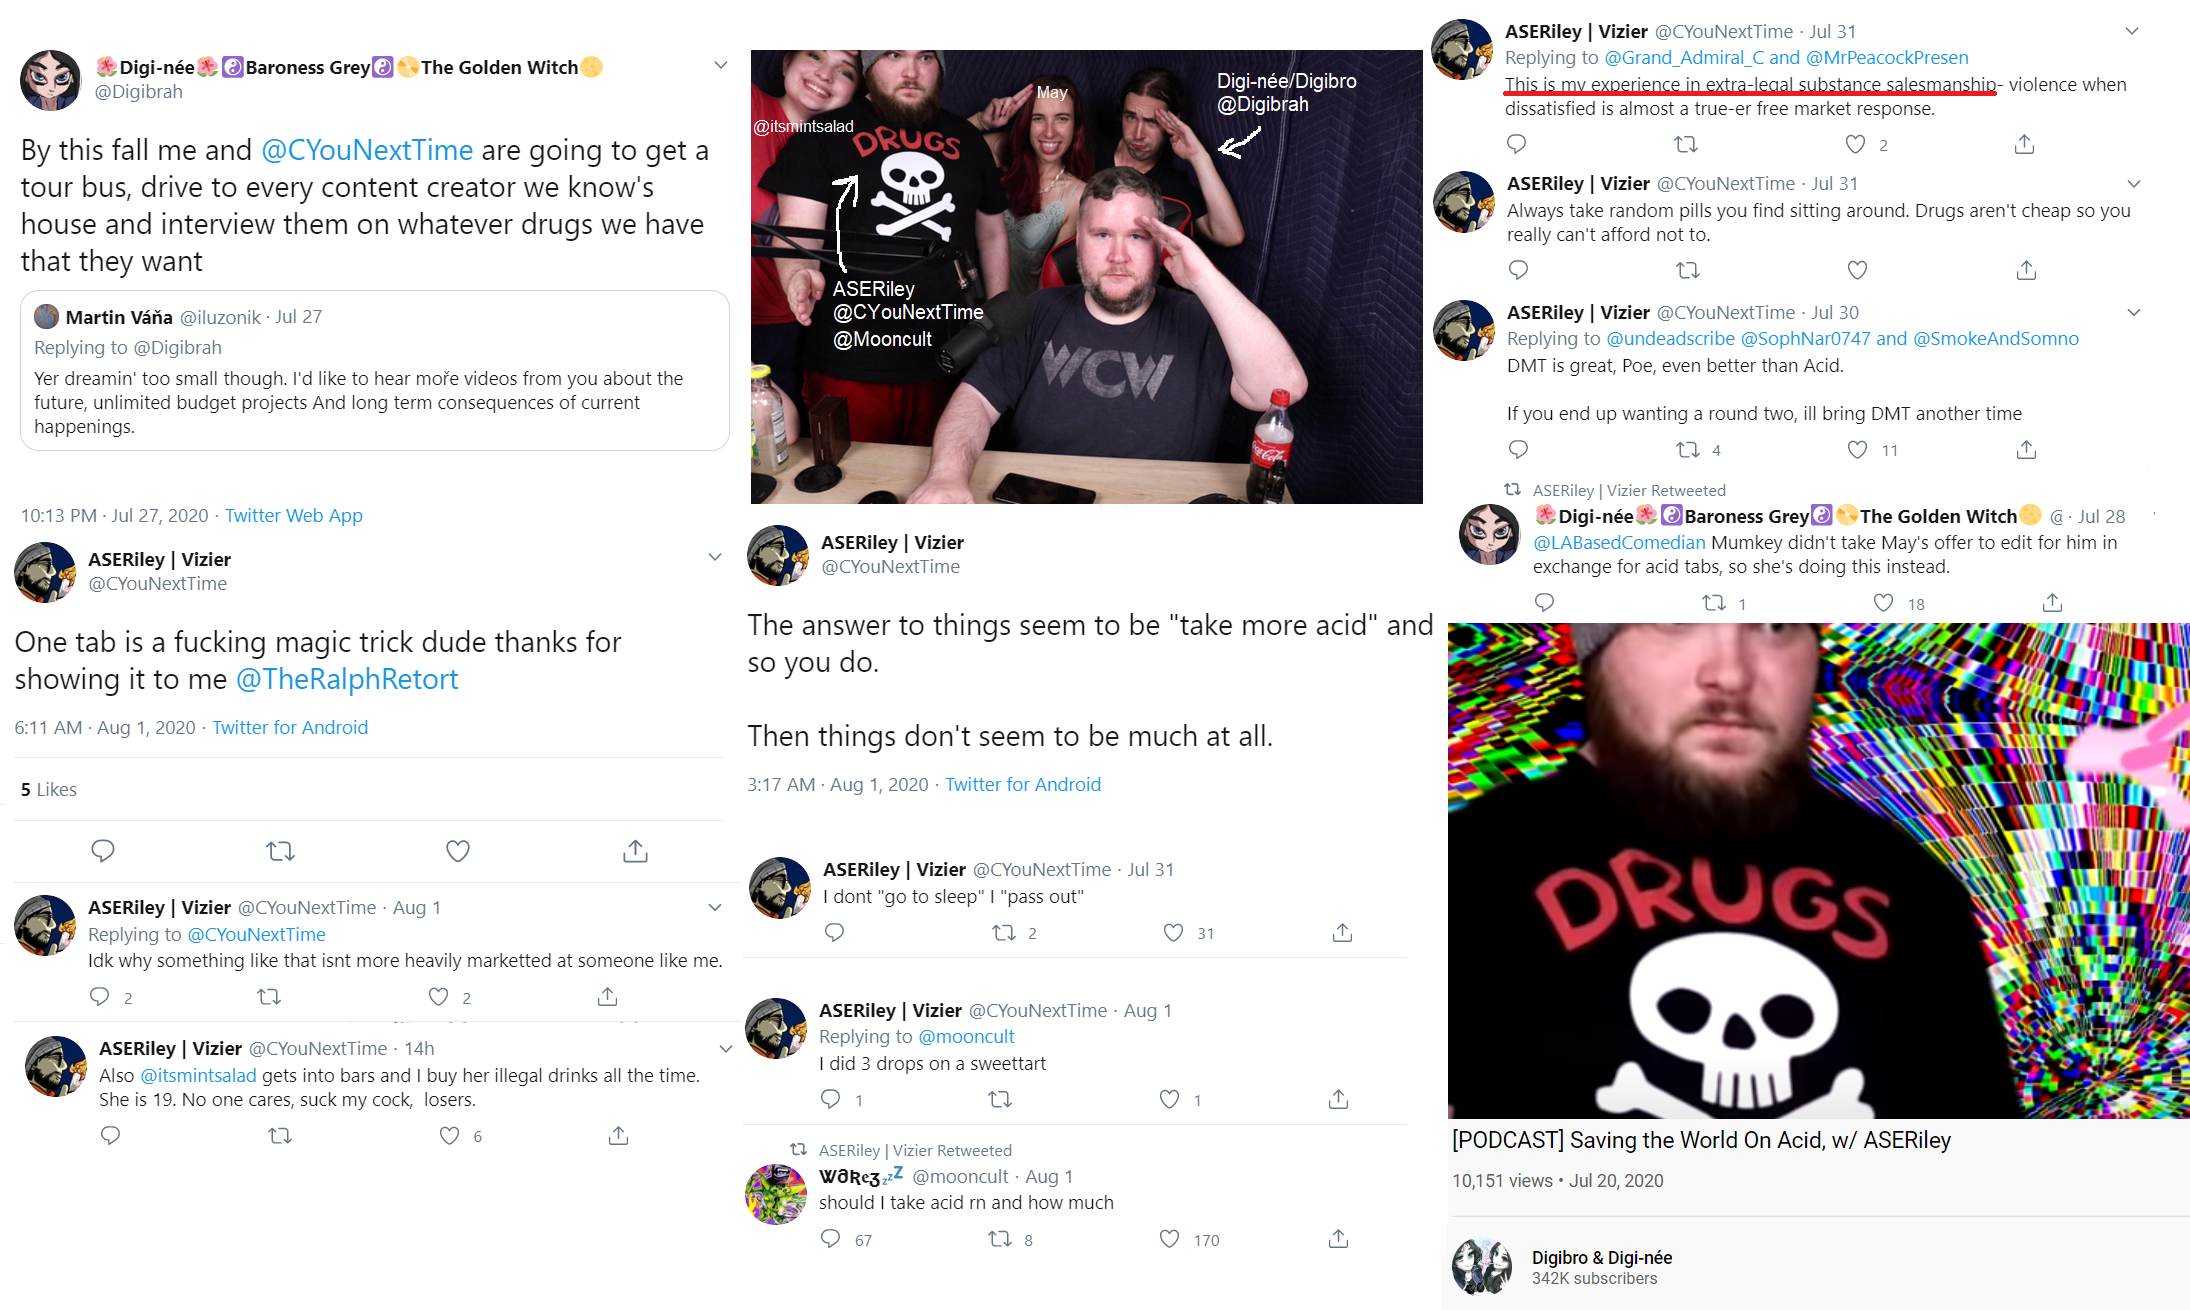Open the Digibro & Digi-née channel avatar
Screen dimensions: 2190x1310
pos(1482,1266)
